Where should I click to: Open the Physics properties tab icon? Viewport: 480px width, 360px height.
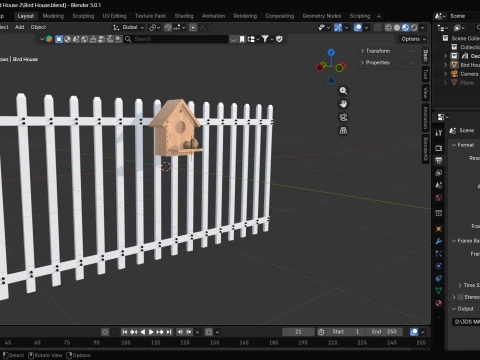click(x=439, y=266)
